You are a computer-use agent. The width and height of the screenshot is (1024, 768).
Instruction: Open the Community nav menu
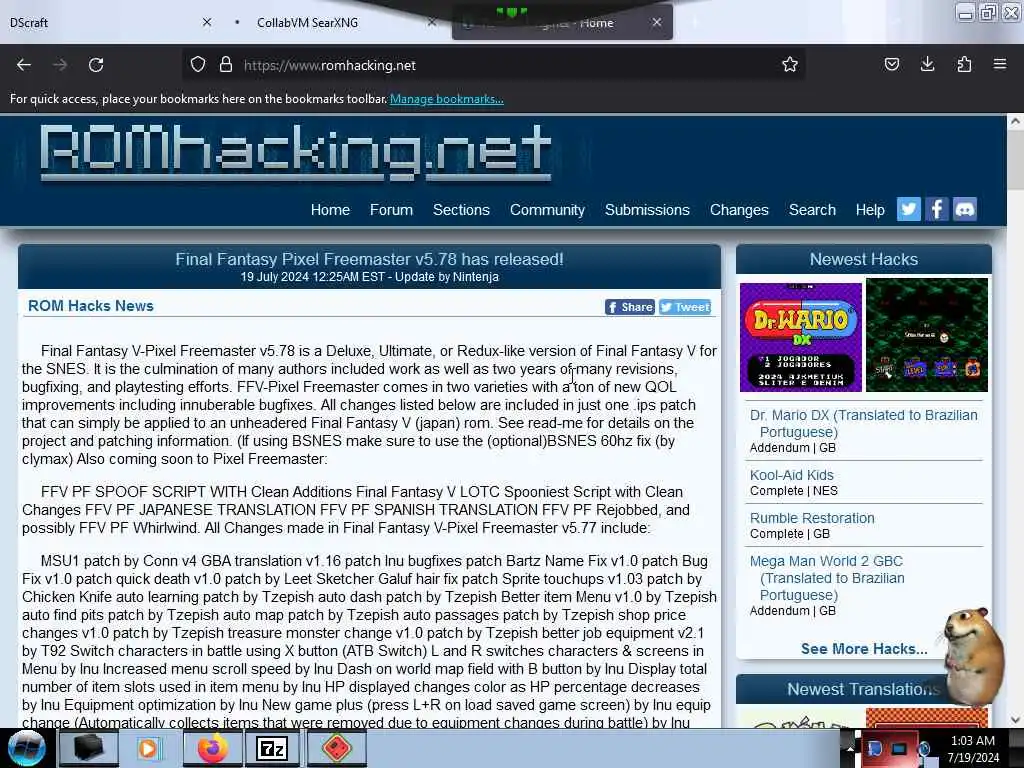547,210
